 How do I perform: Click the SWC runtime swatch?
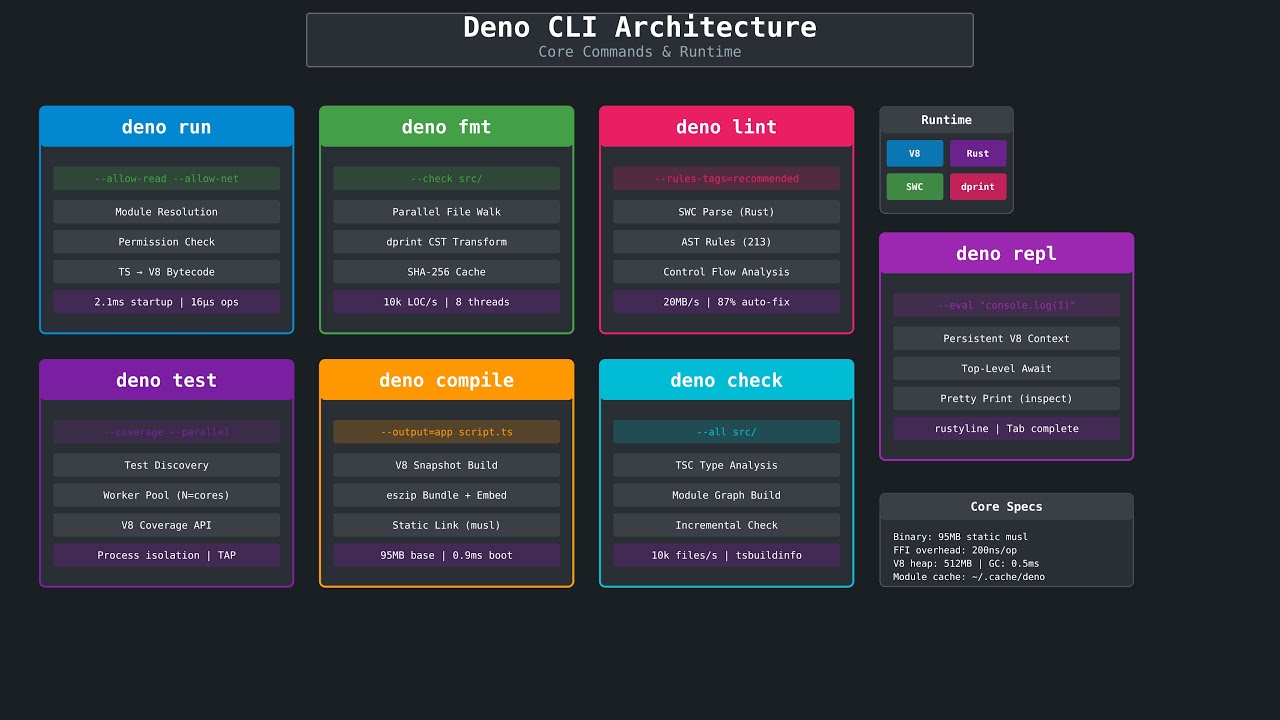pos(915,187)
